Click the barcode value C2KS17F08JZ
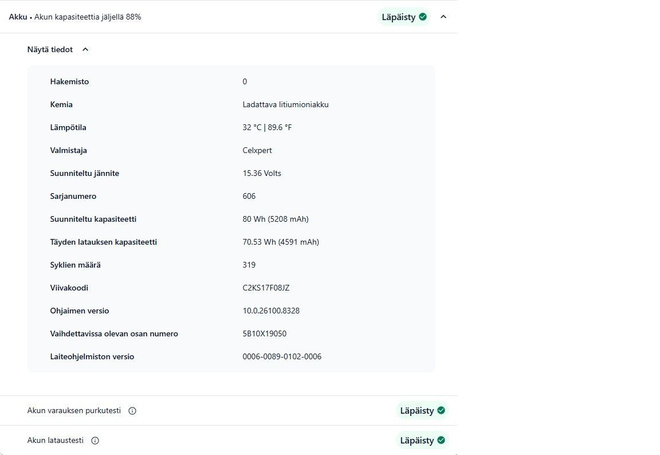 tap(266, 288)
